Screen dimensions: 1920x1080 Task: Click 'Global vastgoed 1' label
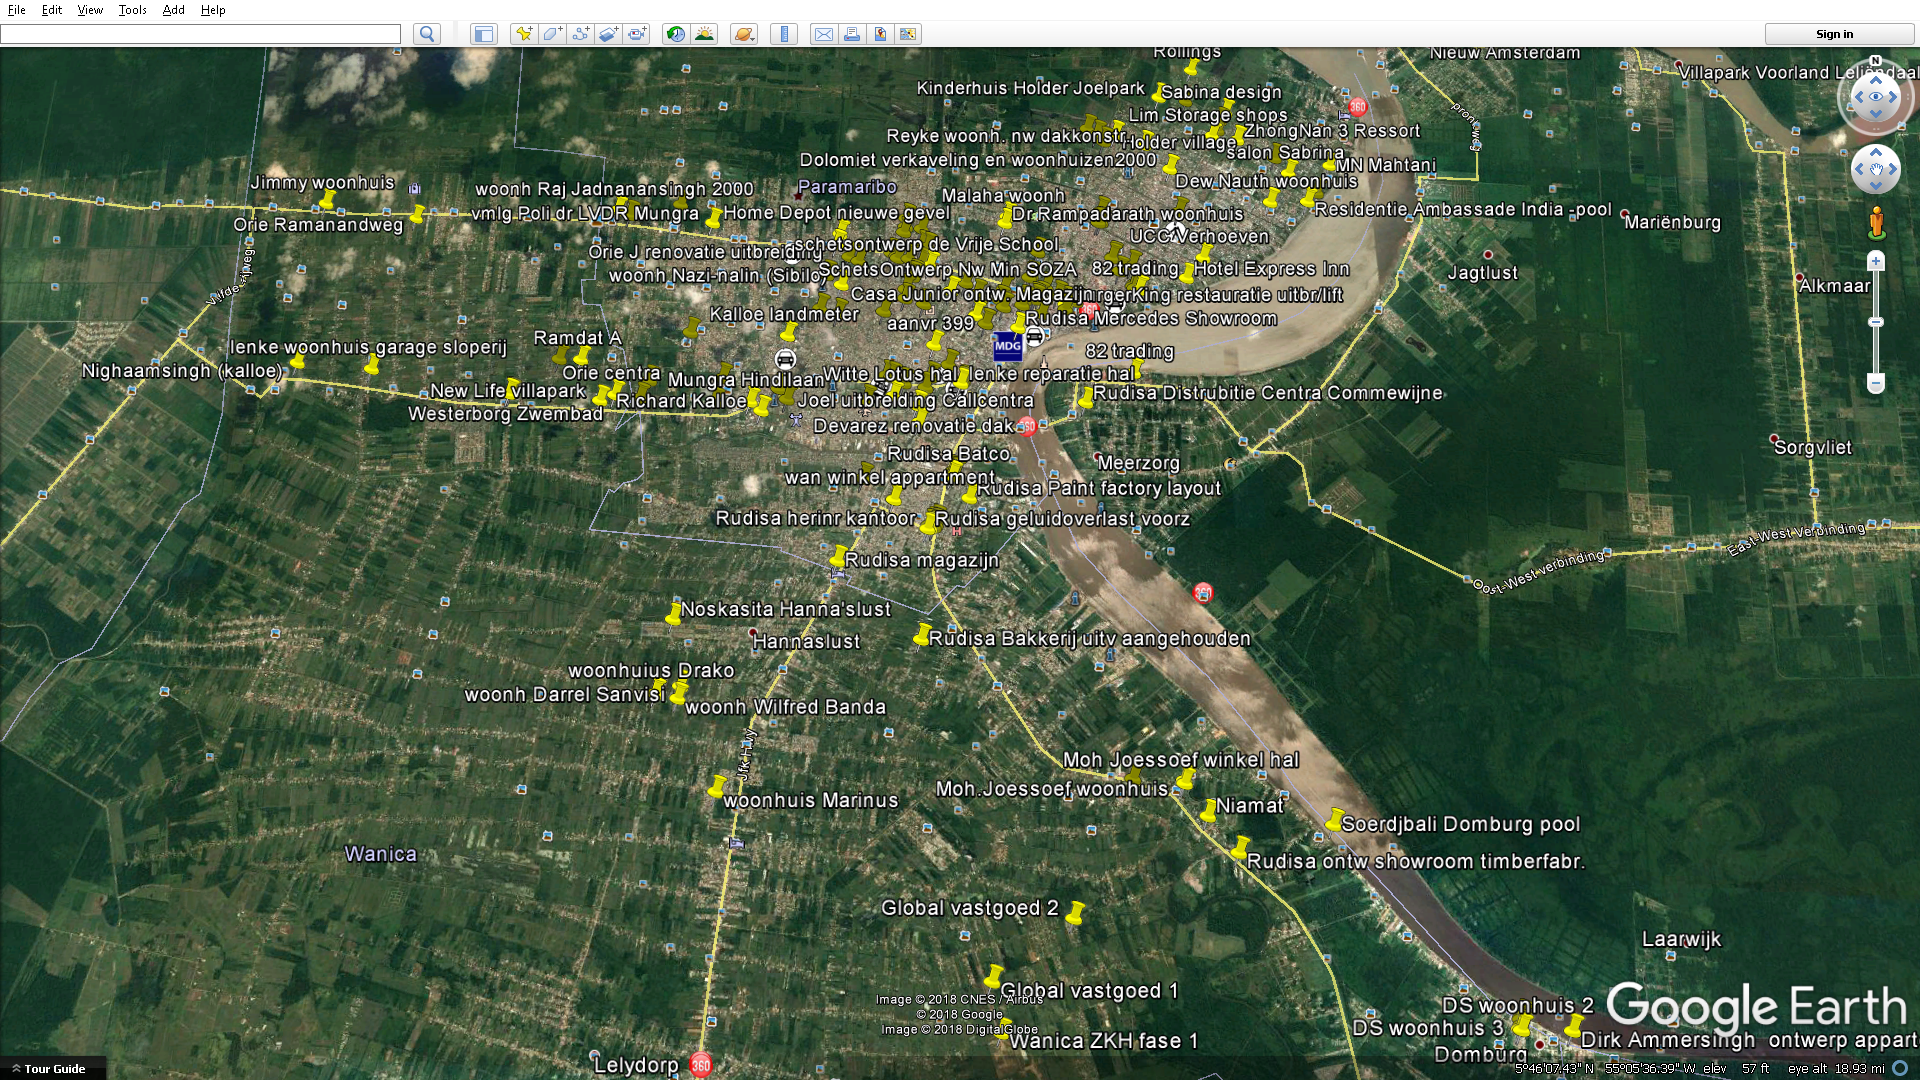(x=1089, y=991)
